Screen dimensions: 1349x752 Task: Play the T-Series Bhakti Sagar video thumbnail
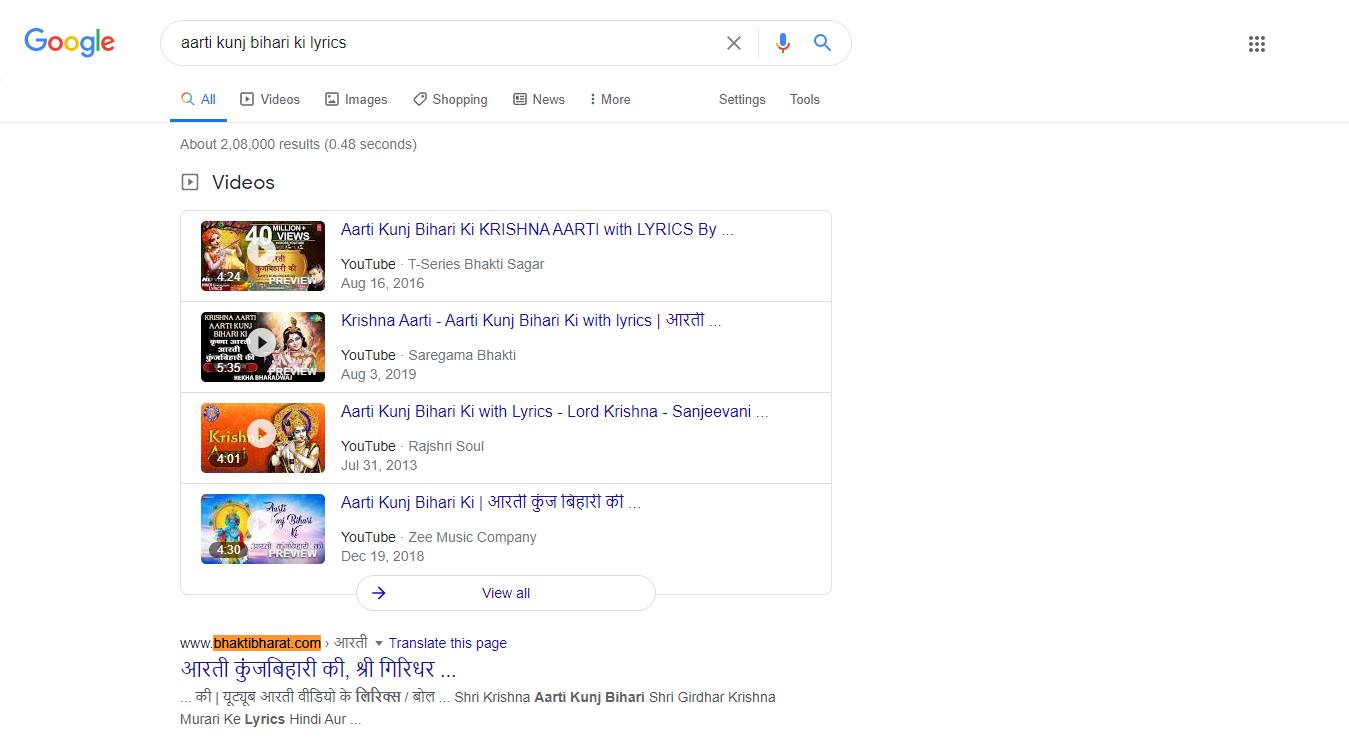(x=262, y=256)
